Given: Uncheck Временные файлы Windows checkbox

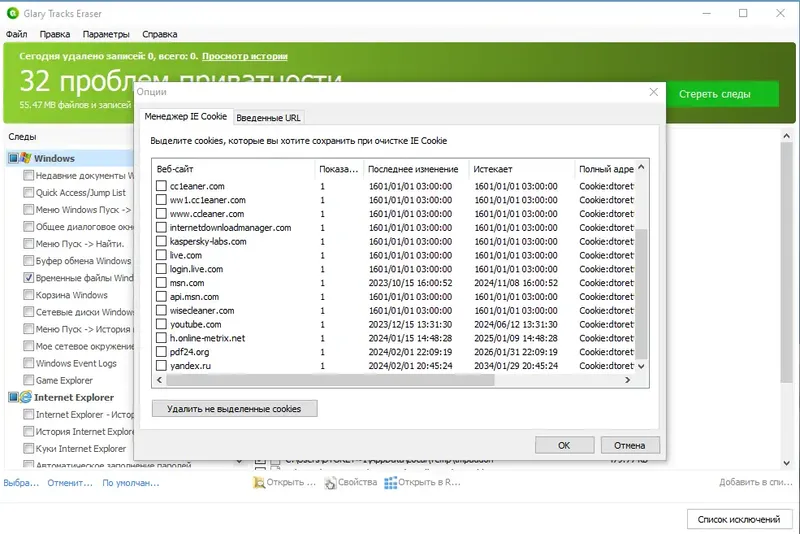Looking at the screenshot, I should [x=29, y=277].
